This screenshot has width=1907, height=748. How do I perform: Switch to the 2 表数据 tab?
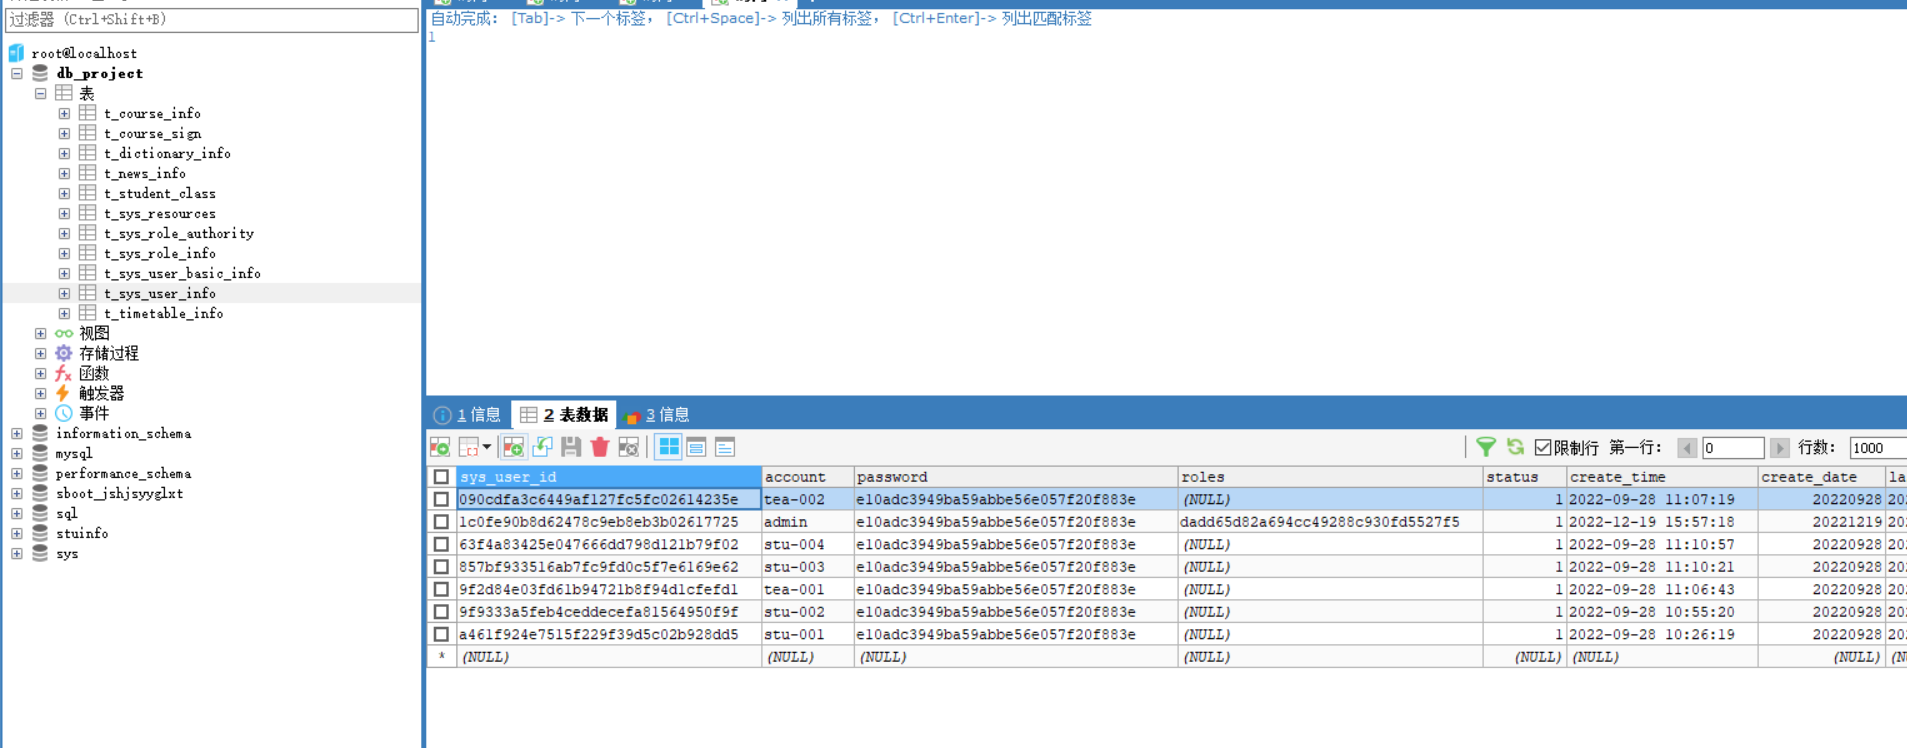pos(565,415)
